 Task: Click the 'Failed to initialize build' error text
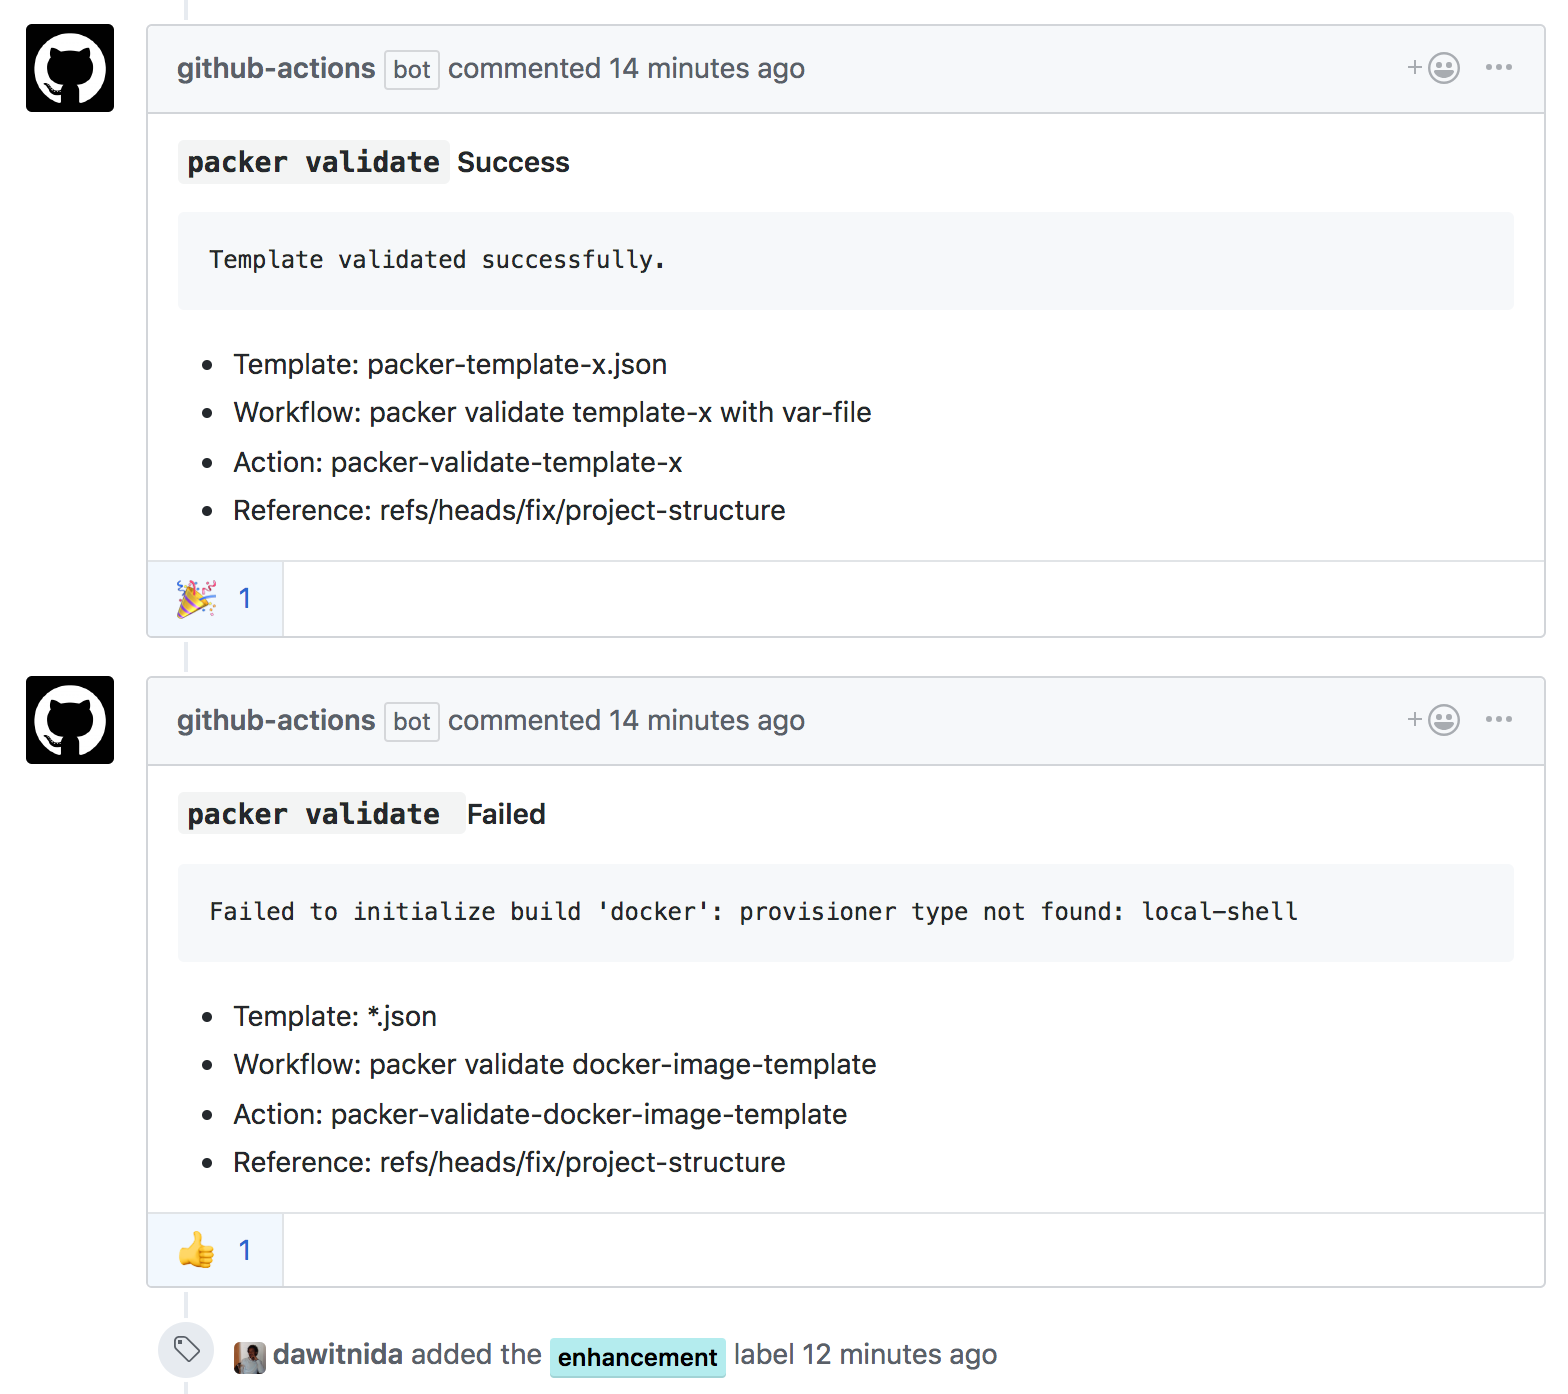(x=754, y=912)
